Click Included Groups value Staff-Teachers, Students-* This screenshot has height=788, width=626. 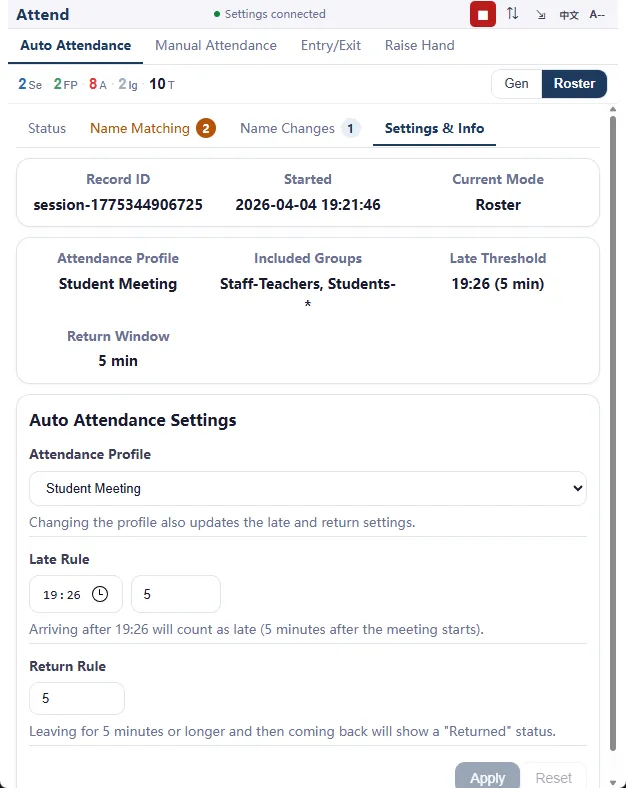pyautogui.click(x=308, y=293)
